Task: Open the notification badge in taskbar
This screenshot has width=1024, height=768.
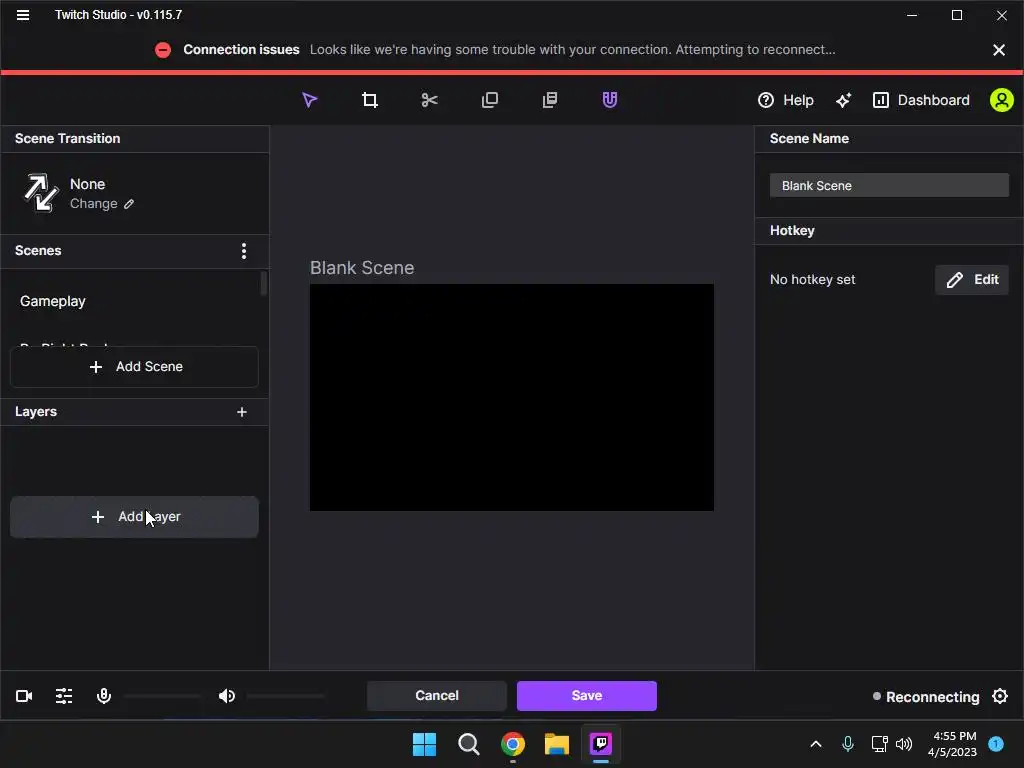Action: 996,744
